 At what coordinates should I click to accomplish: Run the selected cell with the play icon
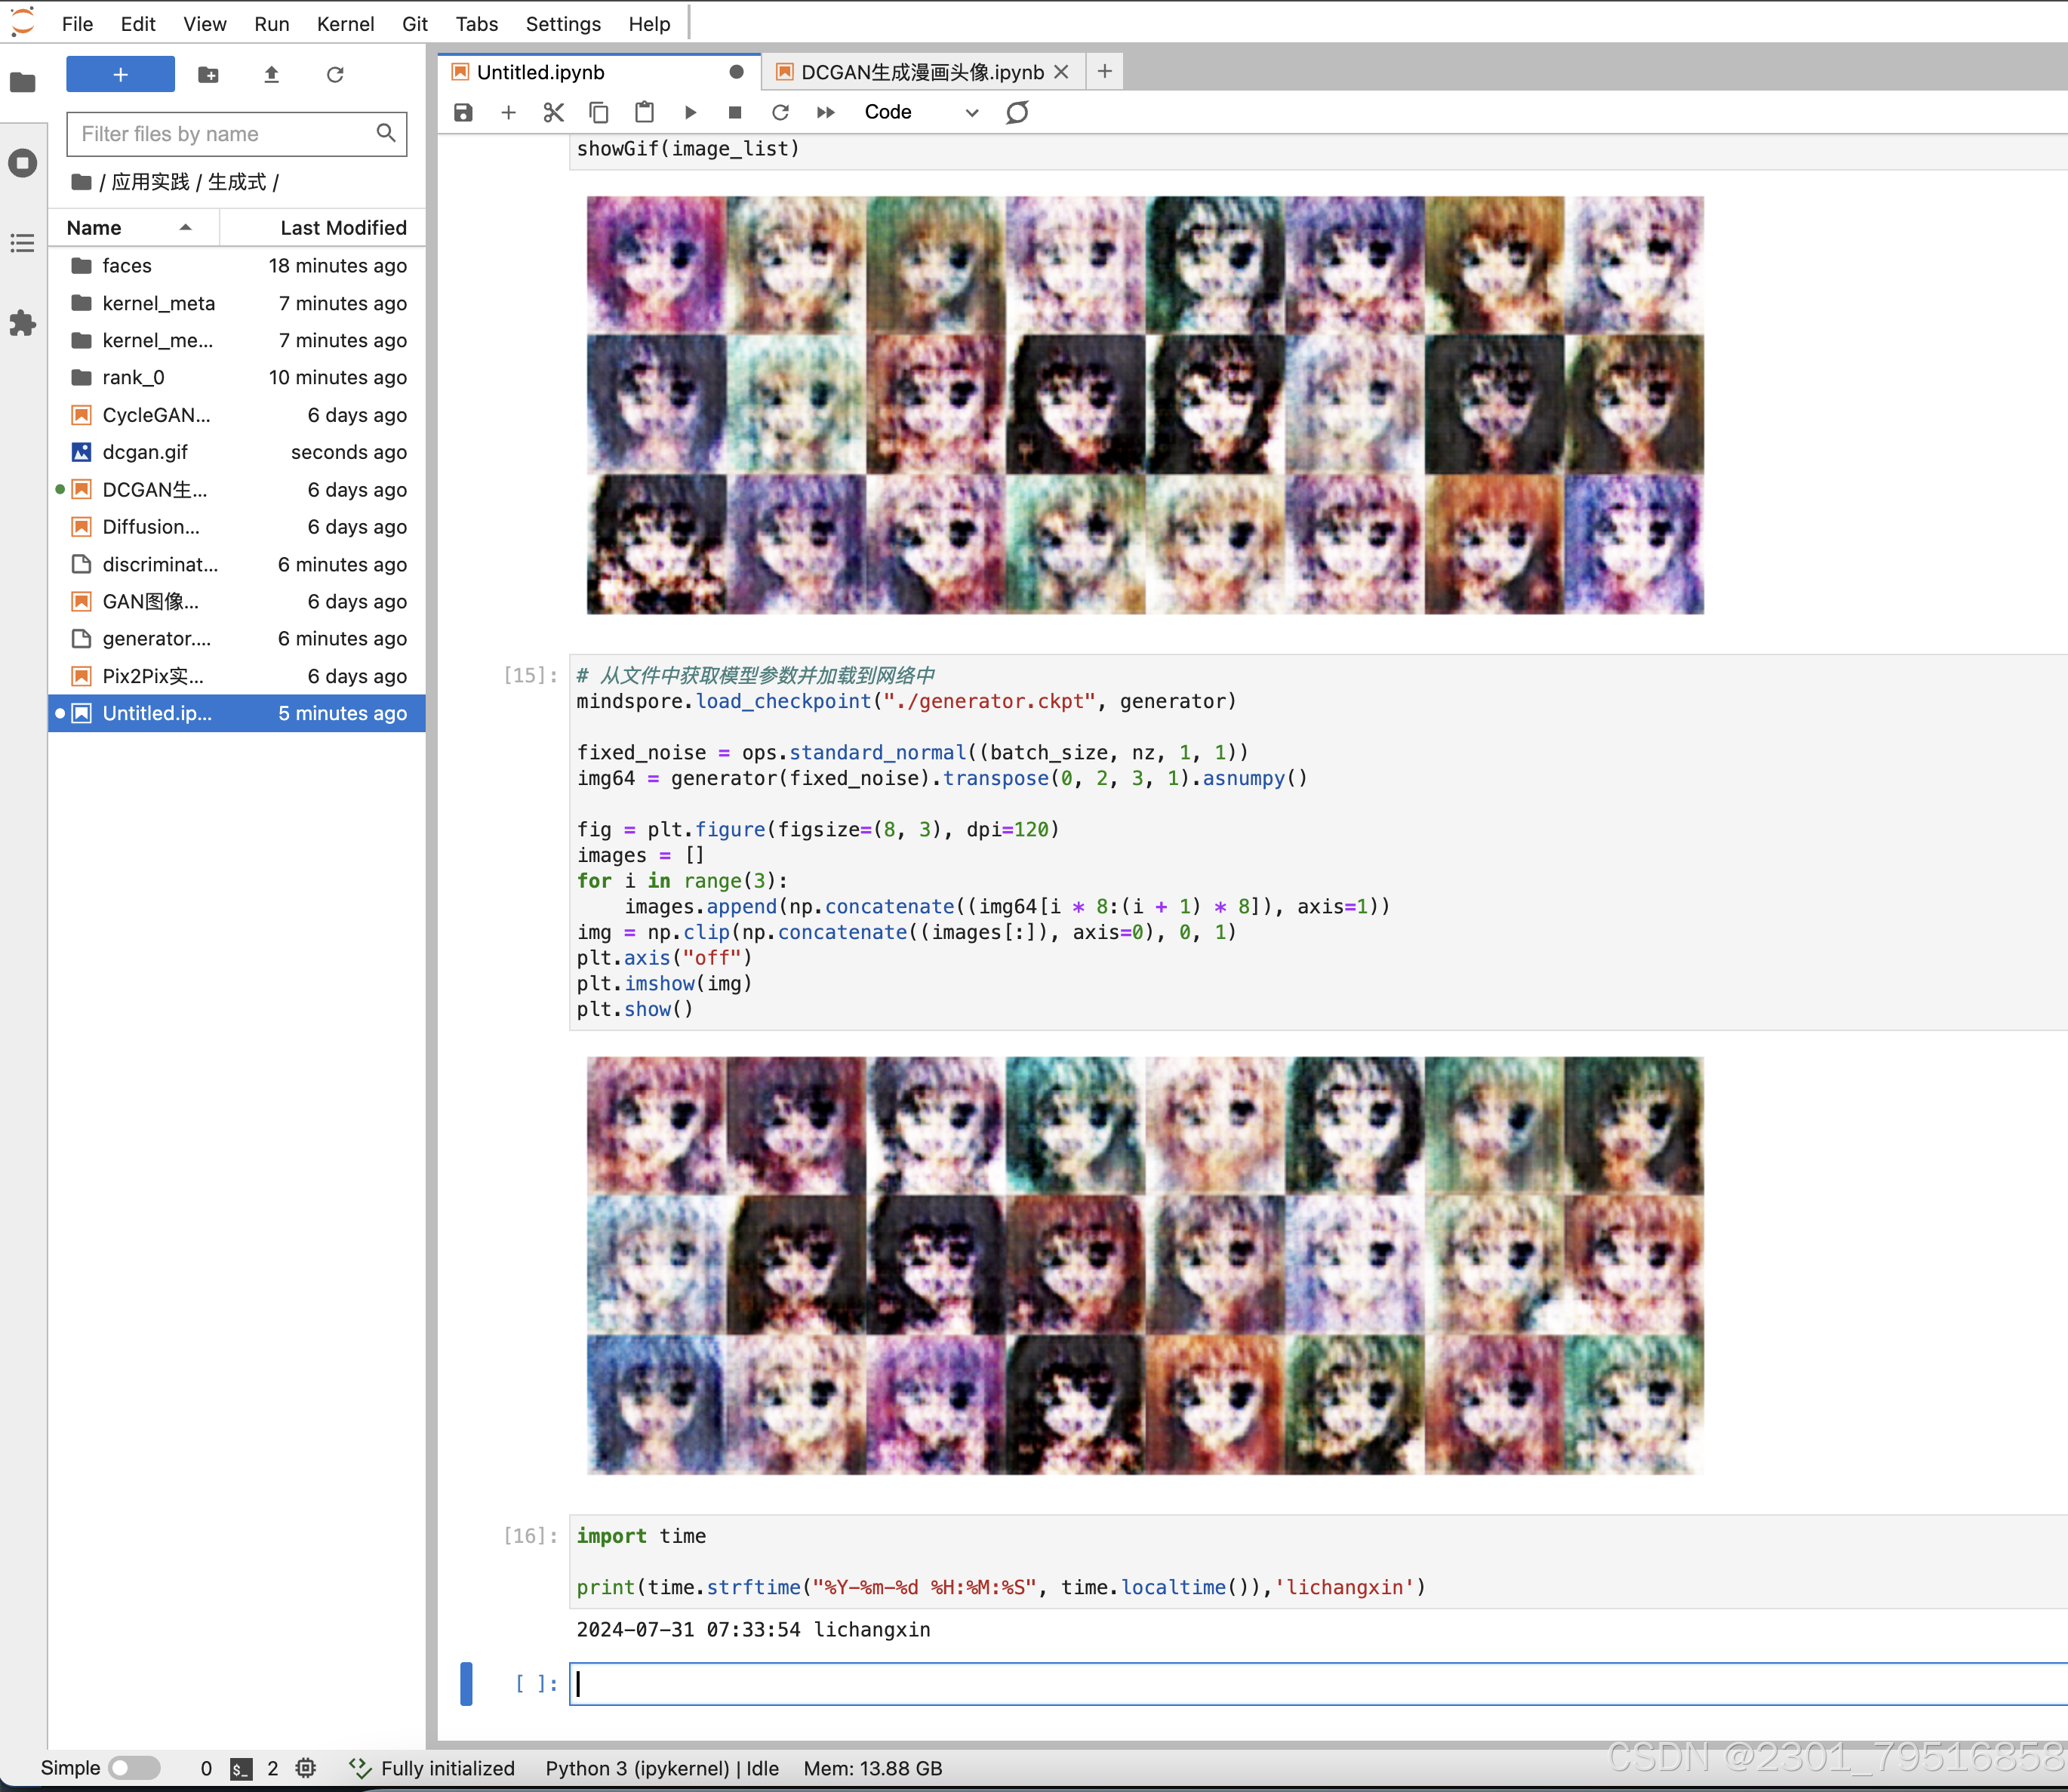(690, 112)
